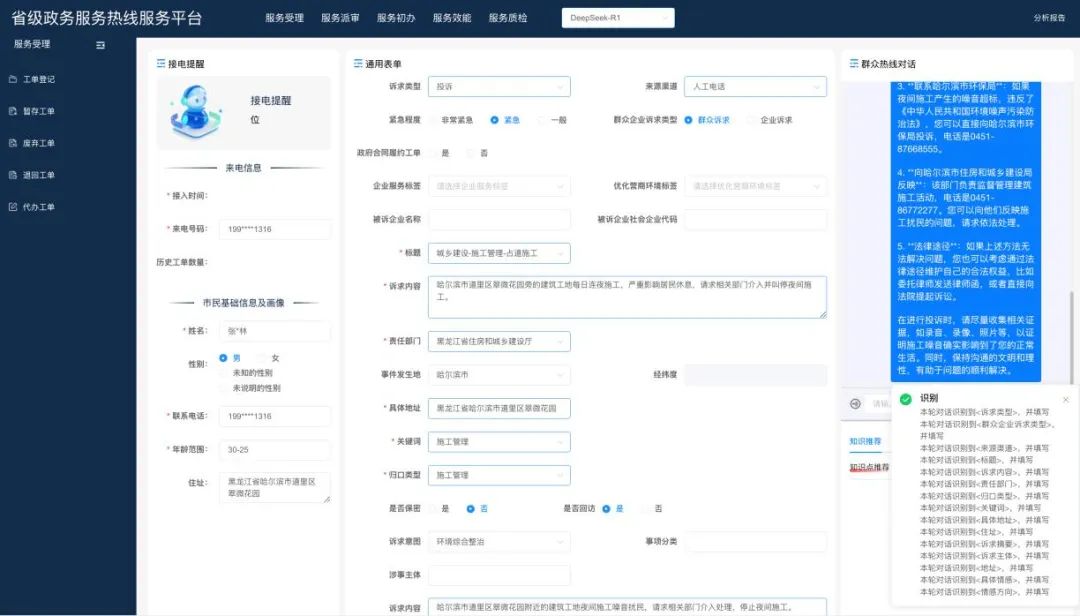Click 分析报告 in the top right

1048,18
